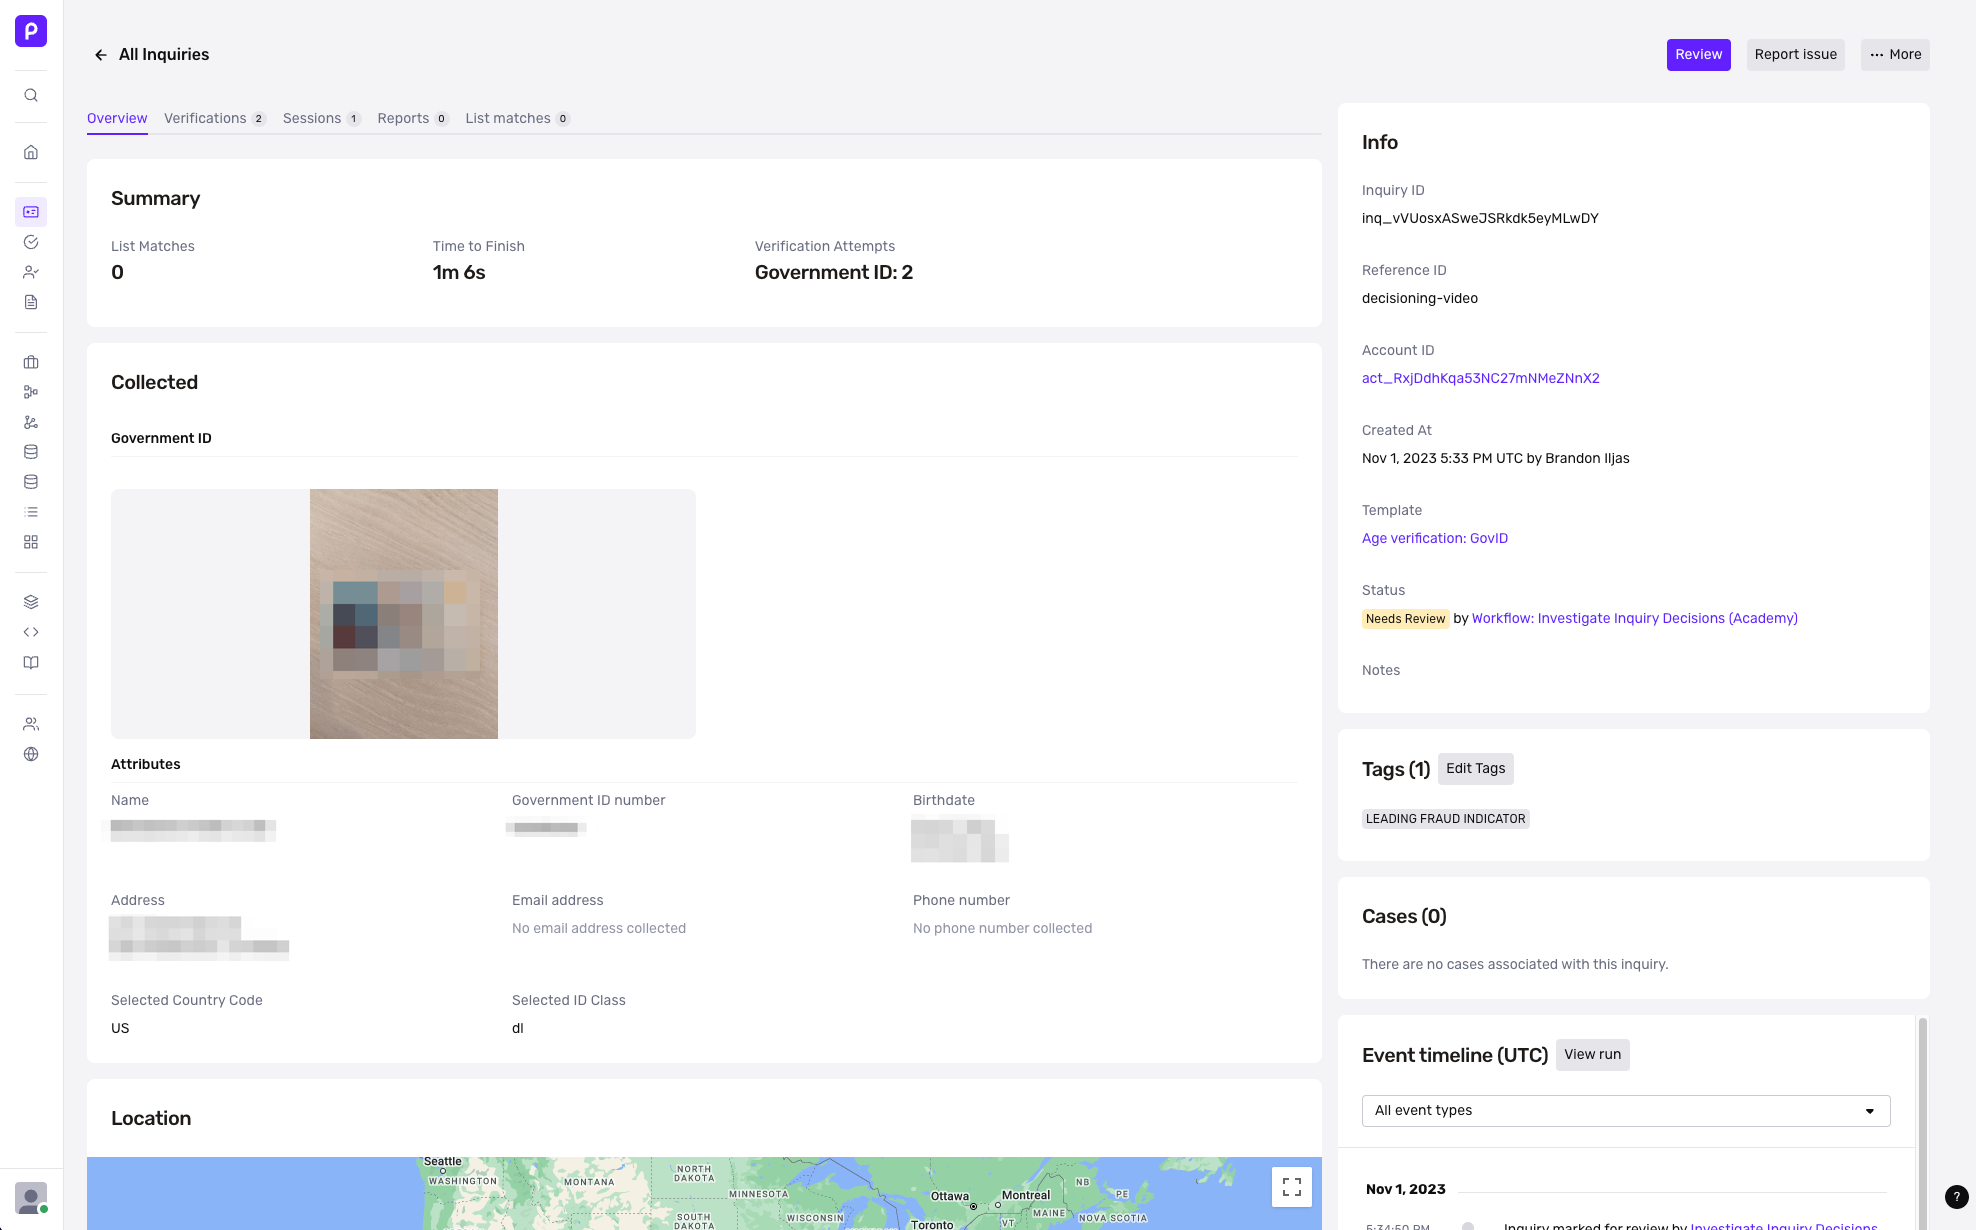This screenshot has width=1976, height=1230.
Task: Open the account ID link act_RxjDdhKqa53NC27mNMeZNnX2
Action: (x=1480, y=378)
